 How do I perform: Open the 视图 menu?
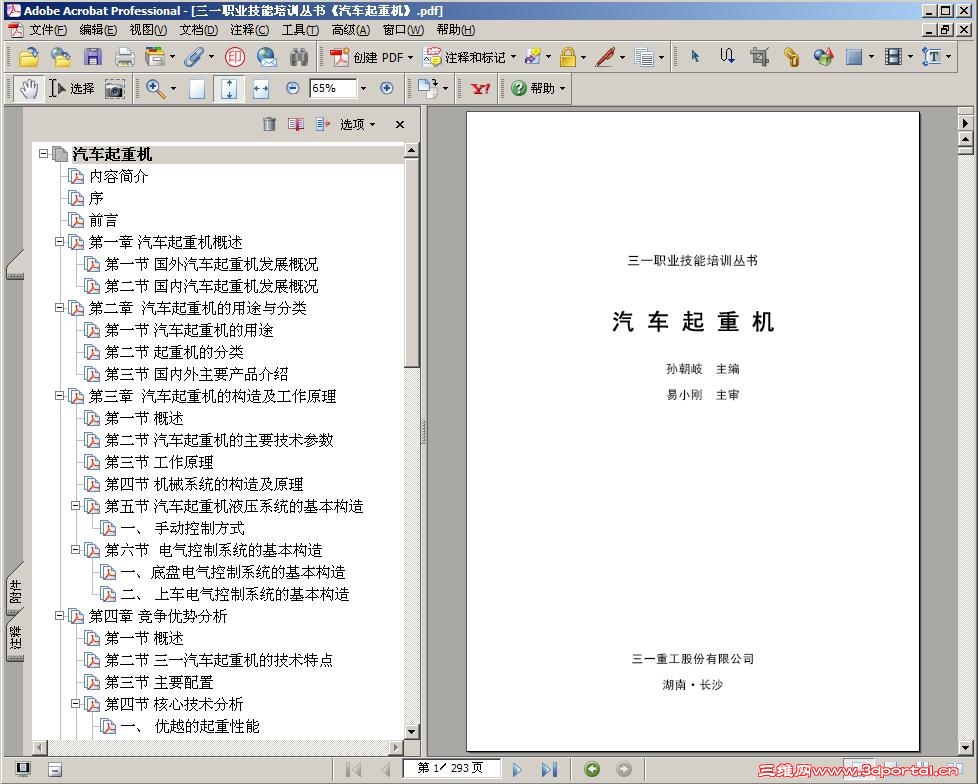point(148,30)
